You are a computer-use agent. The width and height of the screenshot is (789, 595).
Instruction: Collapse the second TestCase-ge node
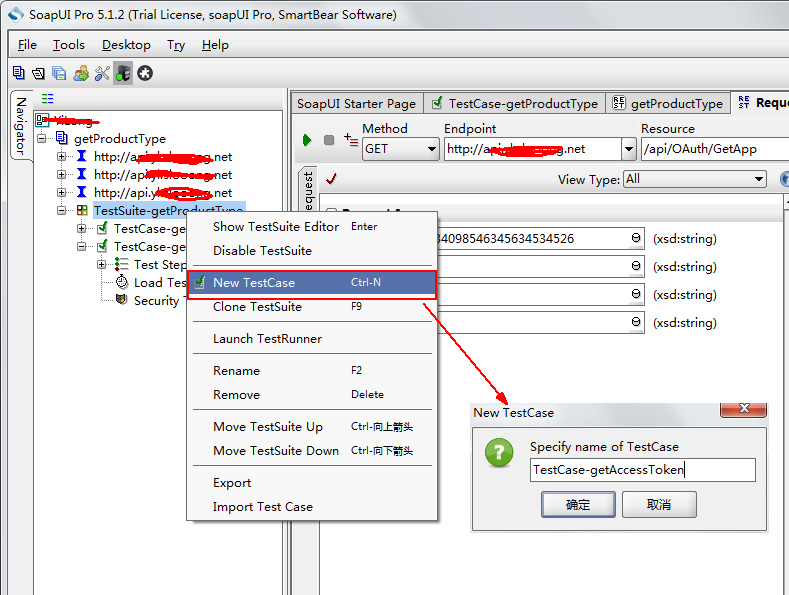coord(82,247)
